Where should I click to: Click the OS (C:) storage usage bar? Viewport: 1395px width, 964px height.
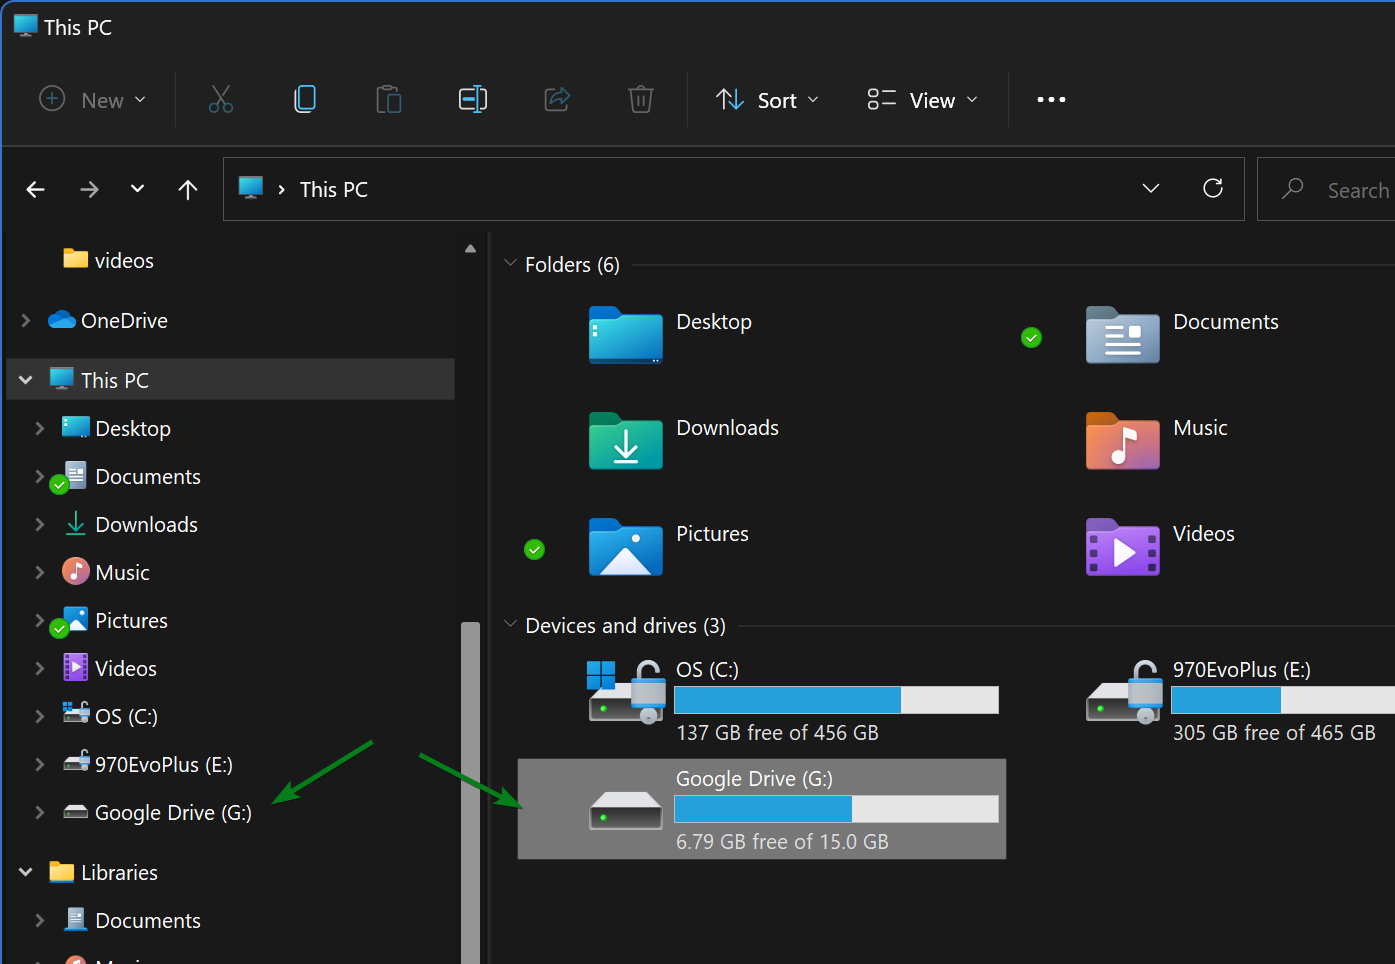(x=837, y=700)
